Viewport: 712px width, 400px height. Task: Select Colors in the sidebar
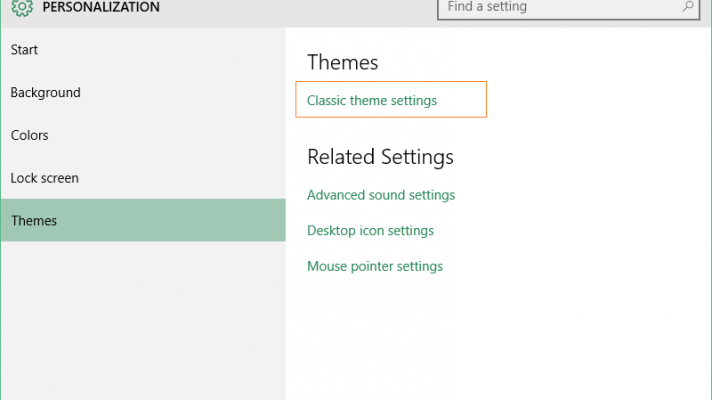coord(30,136)
